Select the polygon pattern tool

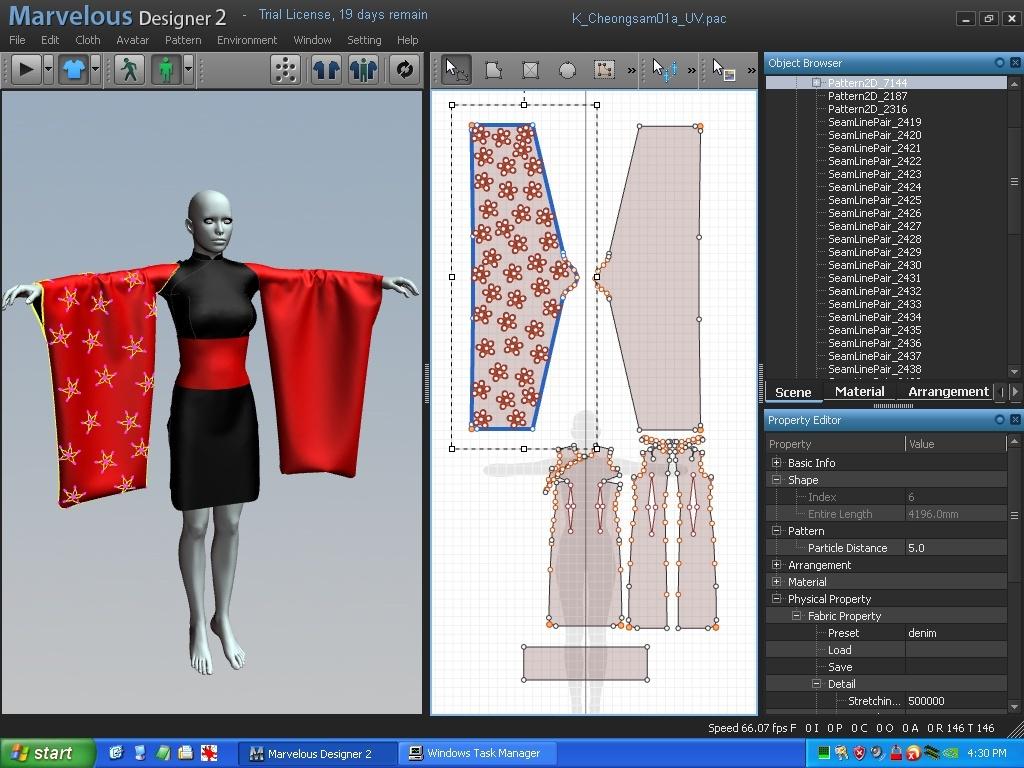coord(493,69)
